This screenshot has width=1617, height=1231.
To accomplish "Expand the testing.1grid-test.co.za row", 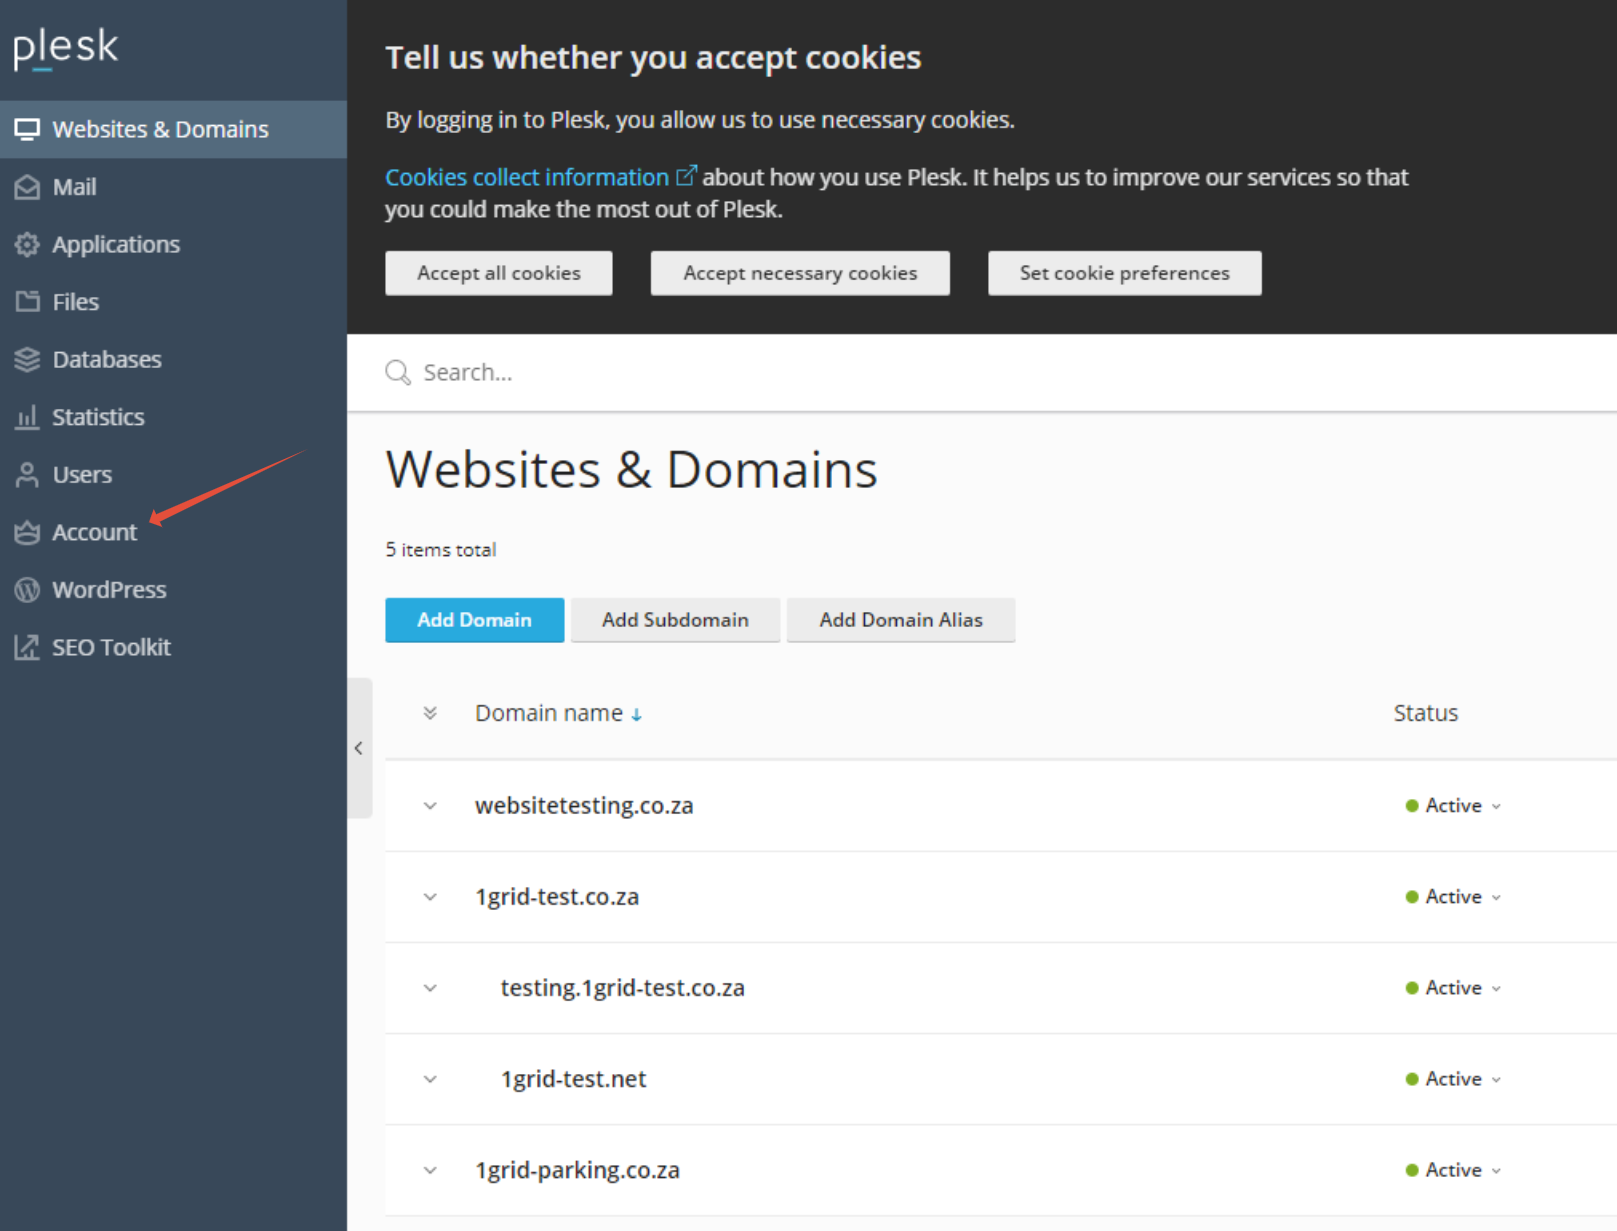I will pos(430,988).
